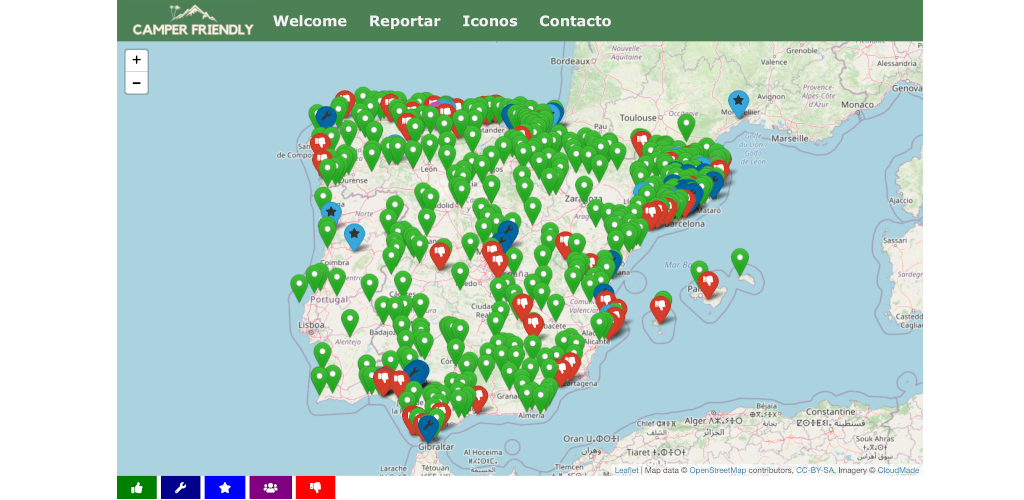This screenshot has height=500, width=1024.
Task: Filter by blue star locations
Action: pos(225,488)
